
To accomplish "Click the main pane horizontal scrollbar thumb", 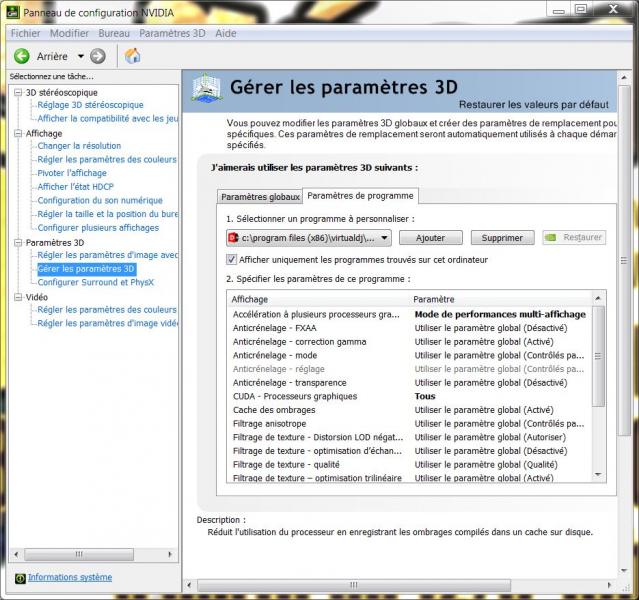I will tap(354, 585).
